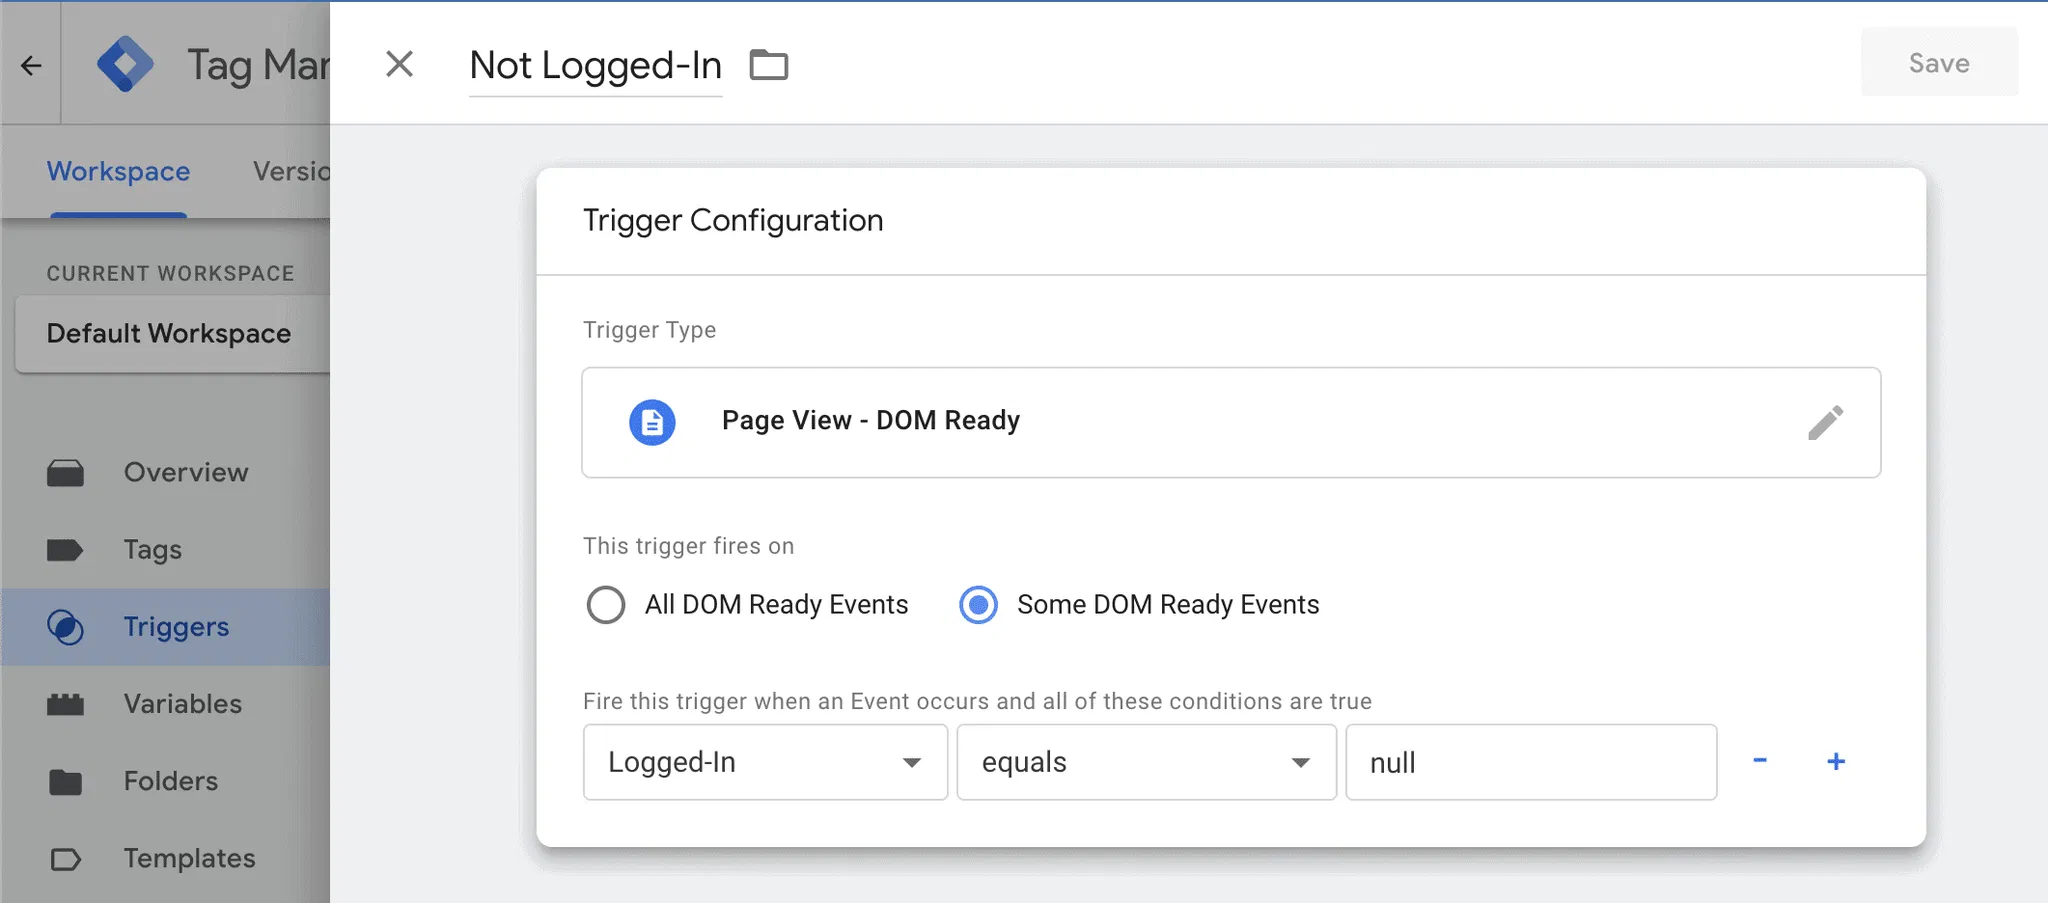Close the trigger editor with X

click(x=399, y=64)
